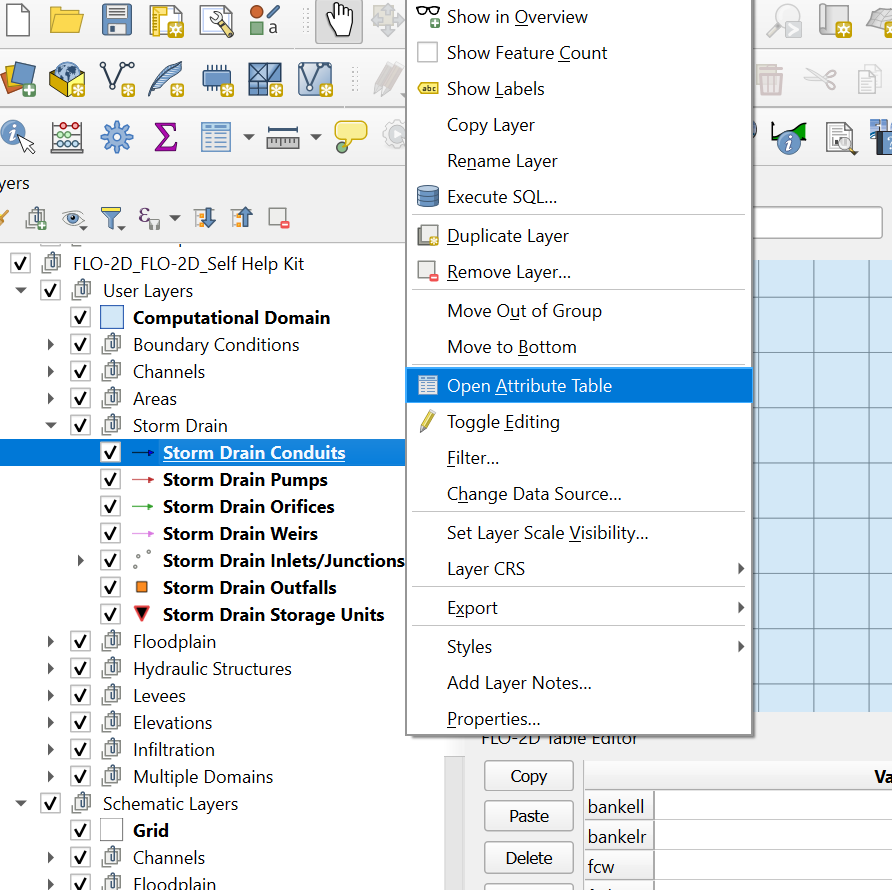Click the Paste button in Table Editor
892x890 pixels.
[528, 816]
